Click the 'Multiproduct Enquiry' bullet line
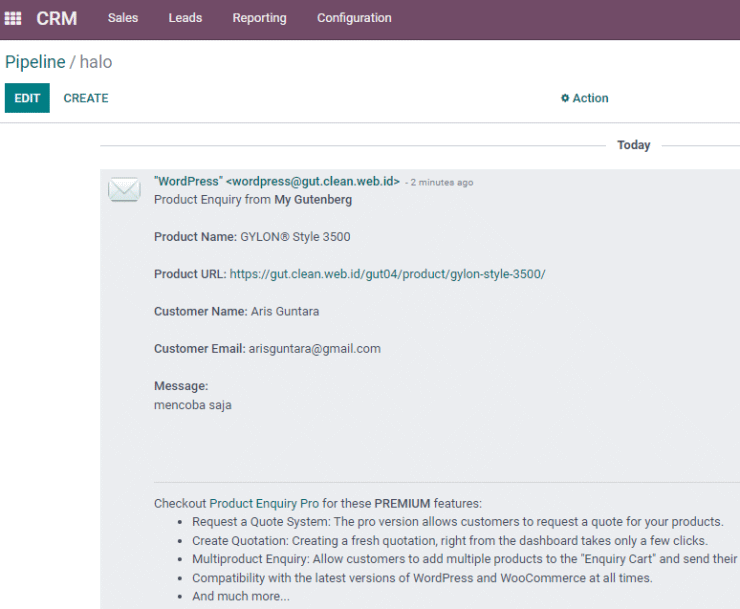 [464, 559]
